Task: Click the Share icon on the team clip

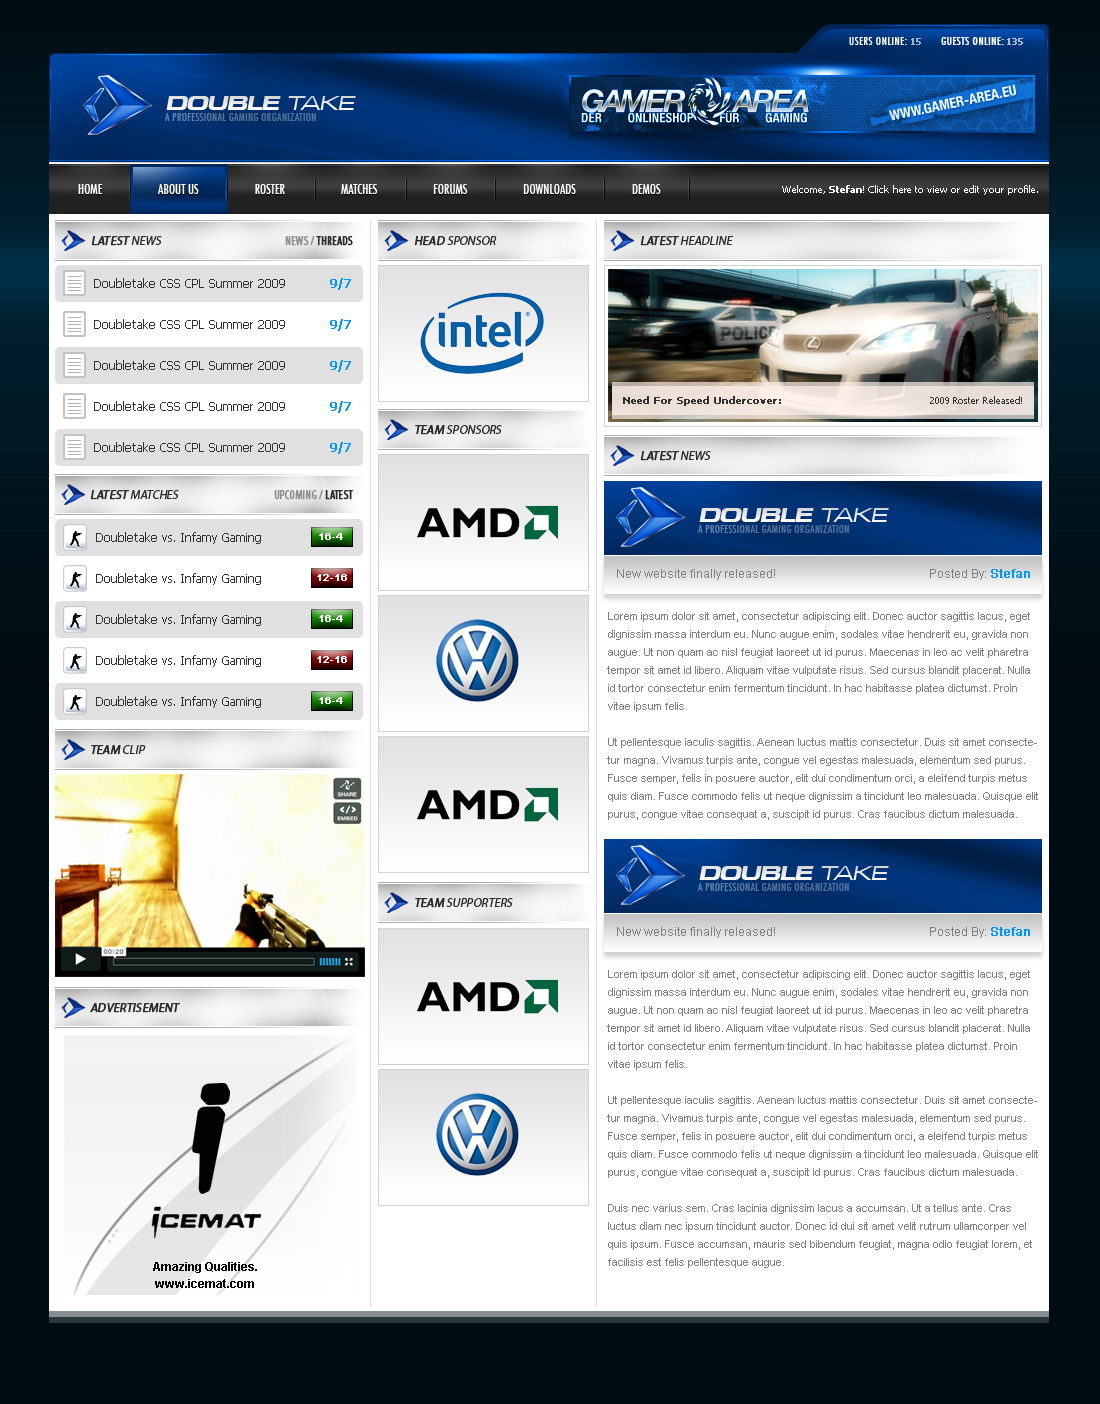Action: (x=347, y=788)
